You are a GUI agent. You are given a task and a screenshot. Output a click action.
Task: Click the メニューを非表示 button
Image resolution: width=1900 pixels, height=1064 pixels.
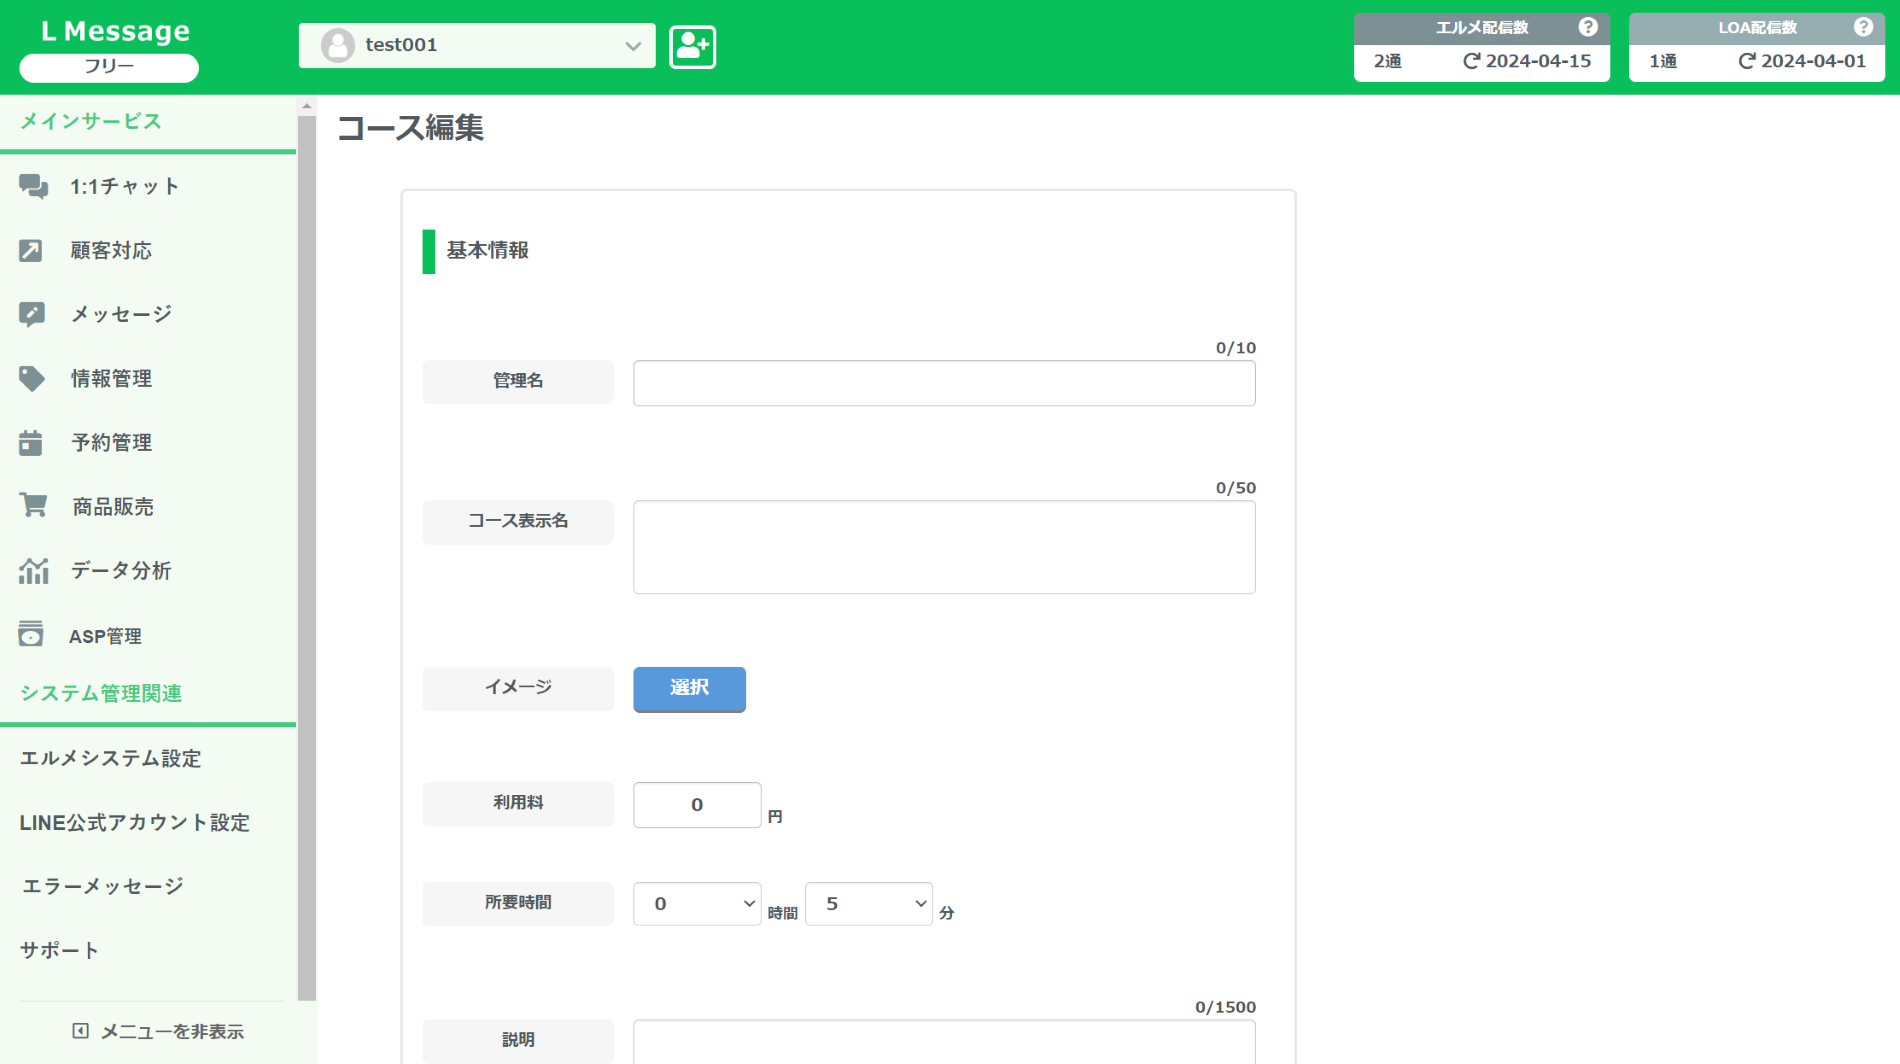pyautogui.click(x=158, y=1031)
